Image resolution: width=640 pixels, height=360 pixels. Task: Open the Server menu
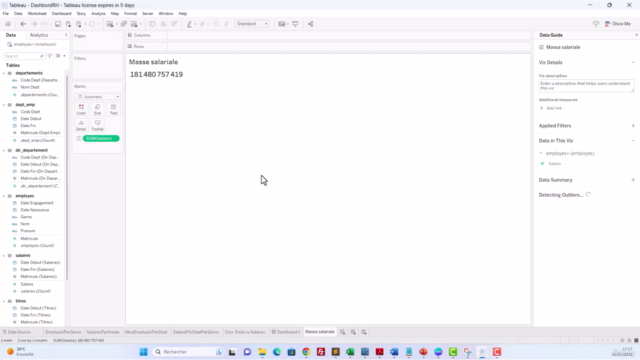pyautogui.click(x=147, y=13)
